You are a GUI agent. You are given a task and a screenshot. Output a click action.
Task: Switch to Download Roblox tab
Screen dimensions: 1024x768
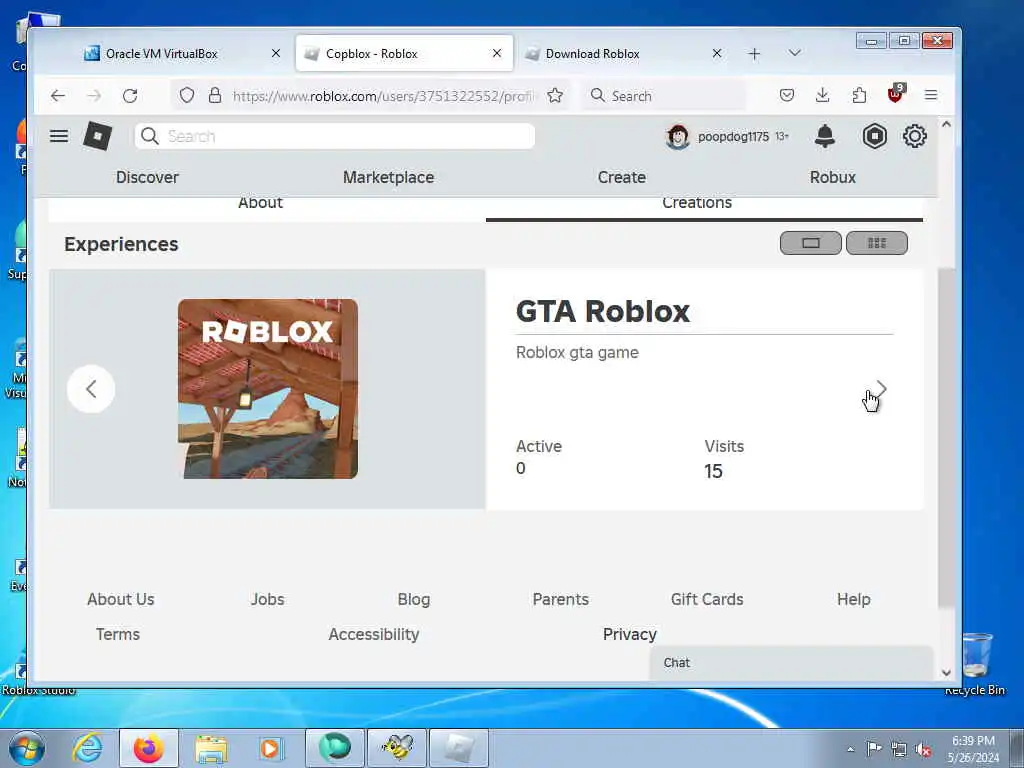(x=623, y=54)
